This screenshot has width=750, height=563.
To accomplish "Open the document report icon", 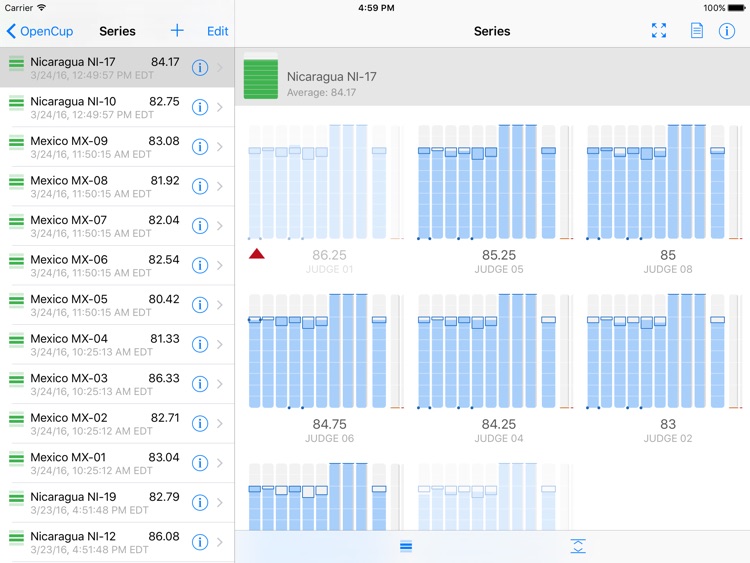I will [697, 31].
